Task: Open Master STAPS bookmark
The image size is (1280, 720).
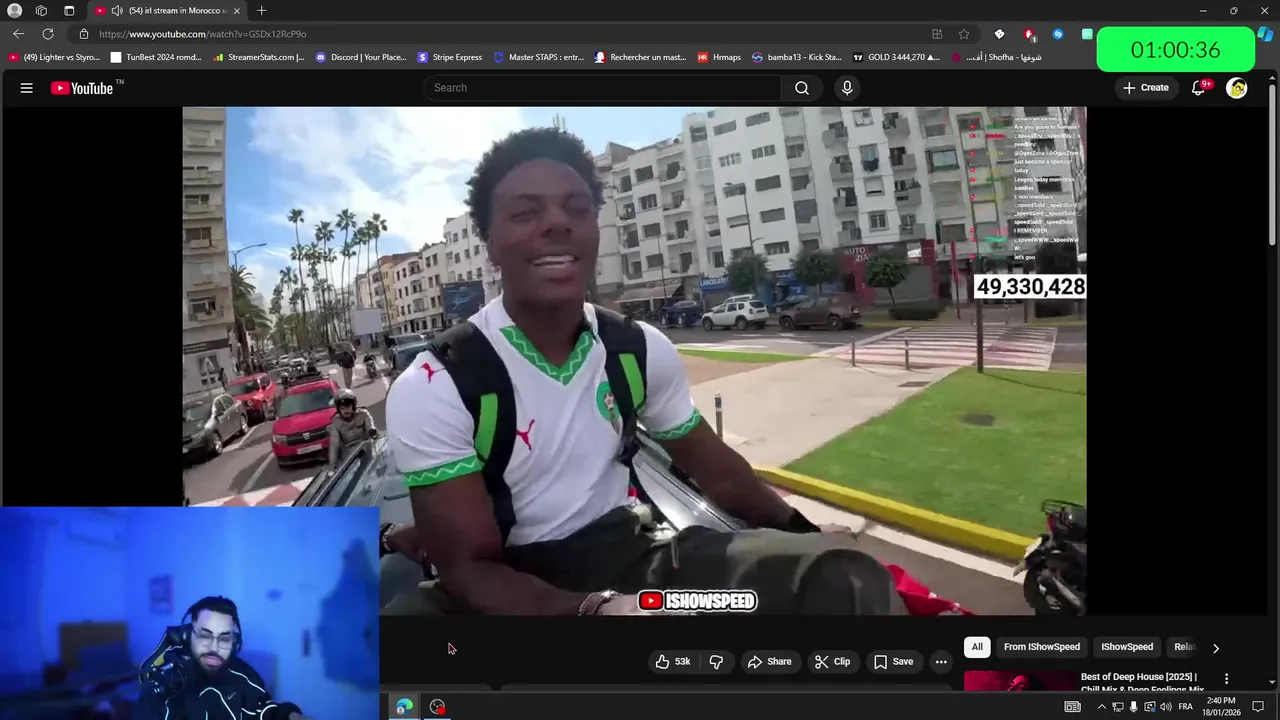Action: pyautogui.click(x=539, y=57)
